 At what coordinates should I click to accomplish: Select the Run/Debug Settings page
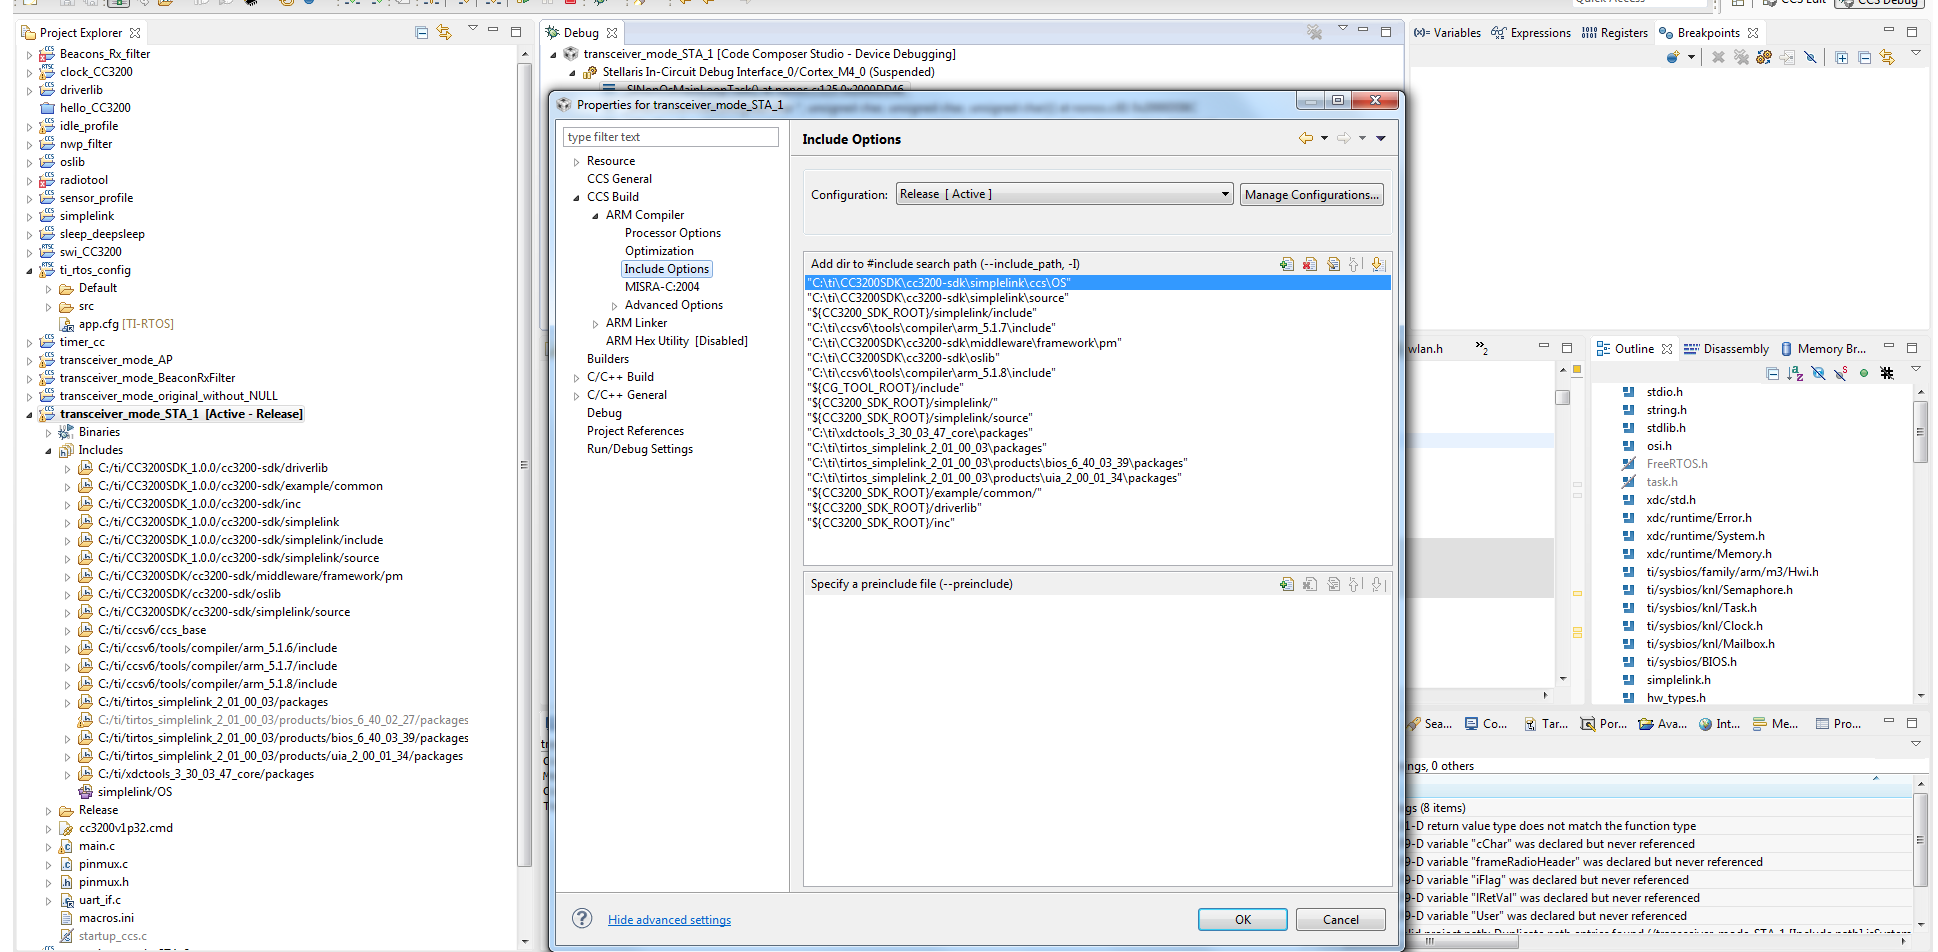[x=640, y=449]
